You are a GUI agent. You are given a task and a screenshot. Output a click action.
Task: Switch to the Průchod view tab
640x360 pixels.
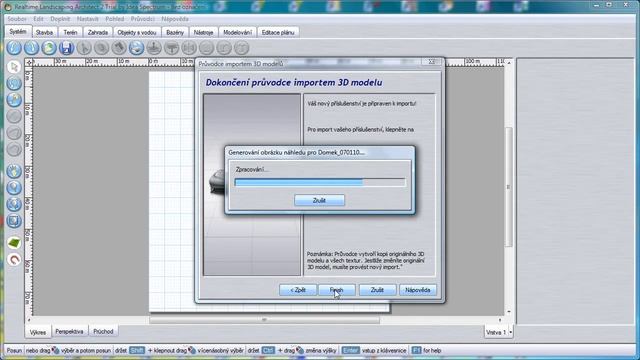coord(103,331)
